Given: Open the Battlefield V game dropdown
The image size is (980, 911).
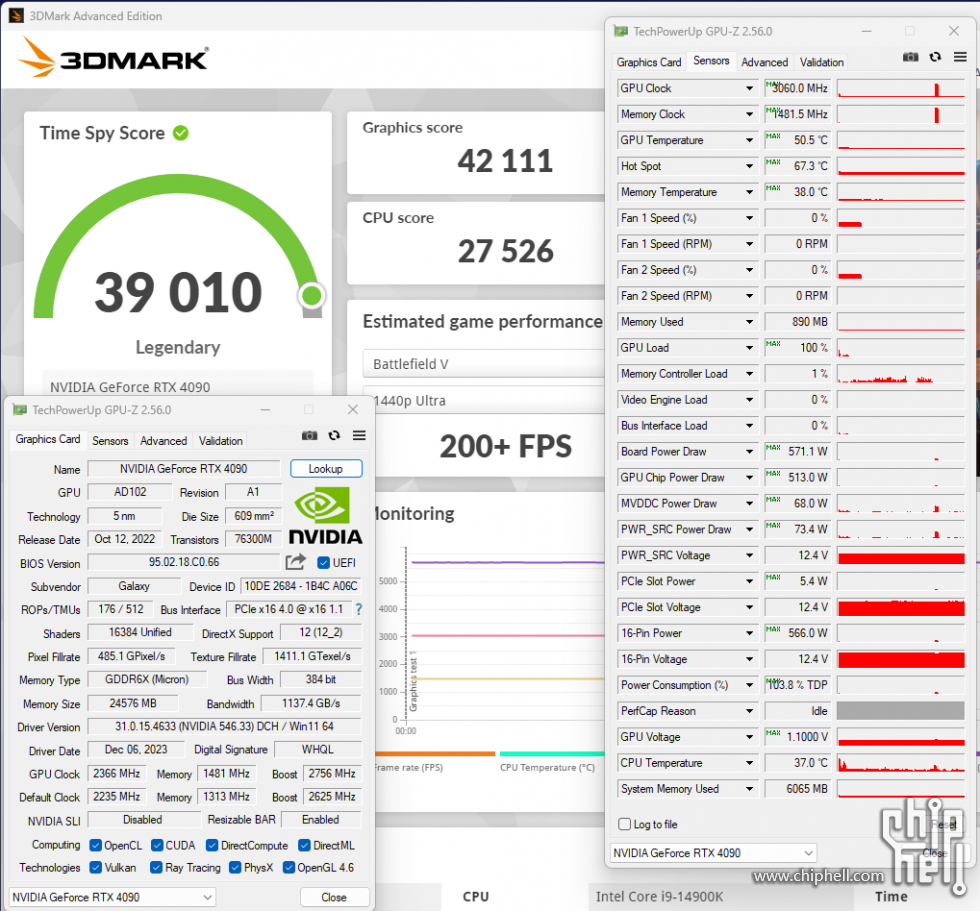Looking at the screenshot, I should click(x=484, y=364).
